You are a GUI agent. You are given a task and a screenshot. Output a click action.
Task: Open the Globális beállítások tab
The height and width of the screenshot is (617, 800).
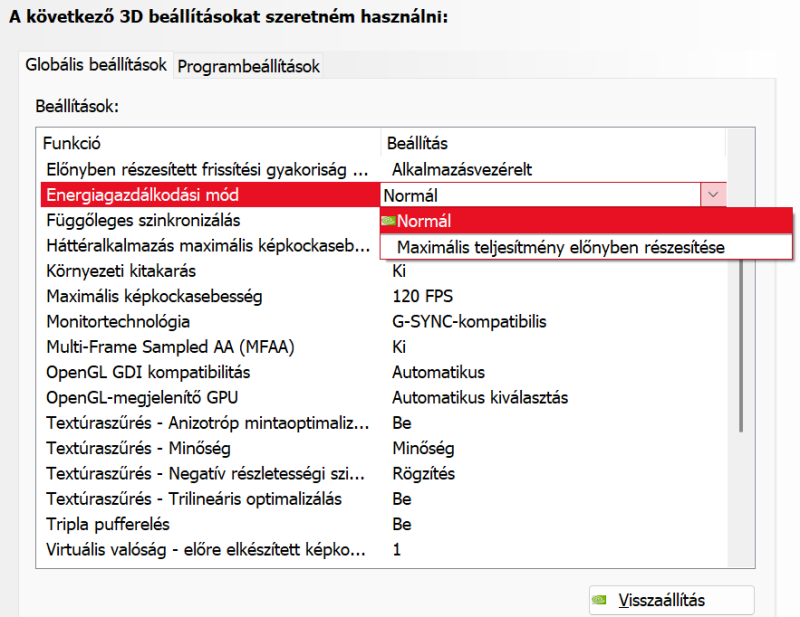[x=96, y=65]
